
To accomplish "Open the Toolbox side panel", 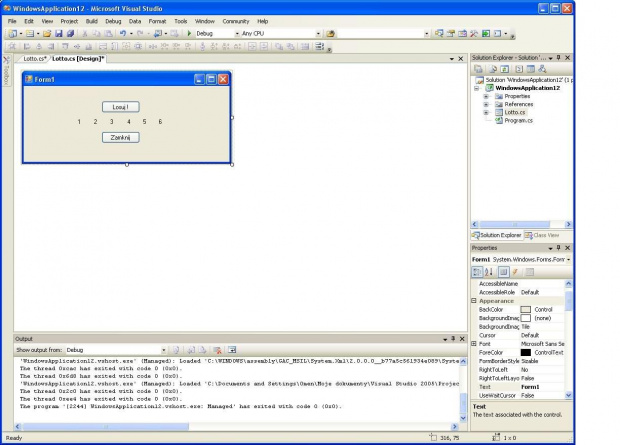I will tap(7, 70).
